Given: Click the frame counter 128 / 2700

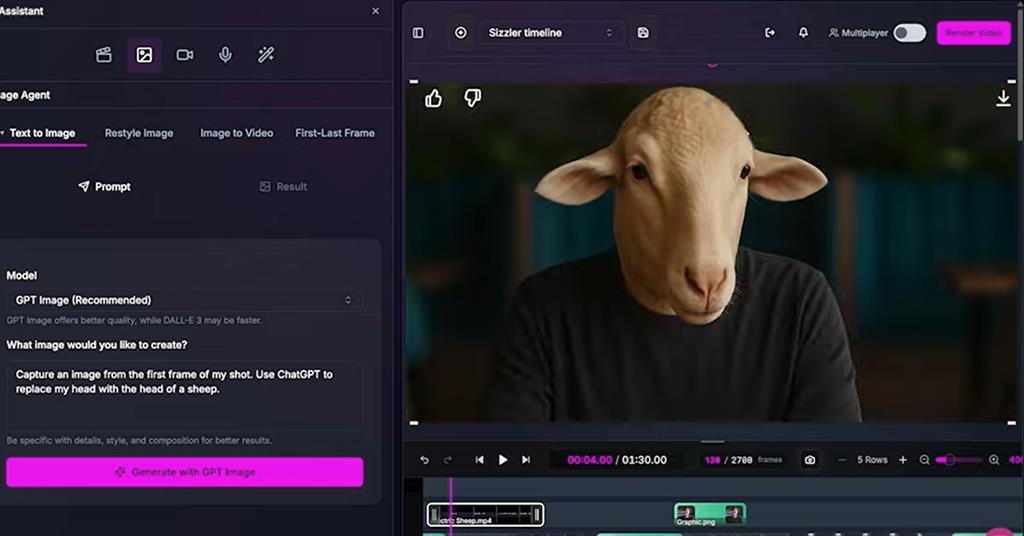Looking at the screenshot, I should pyautogui.click(x=729, y=460).
